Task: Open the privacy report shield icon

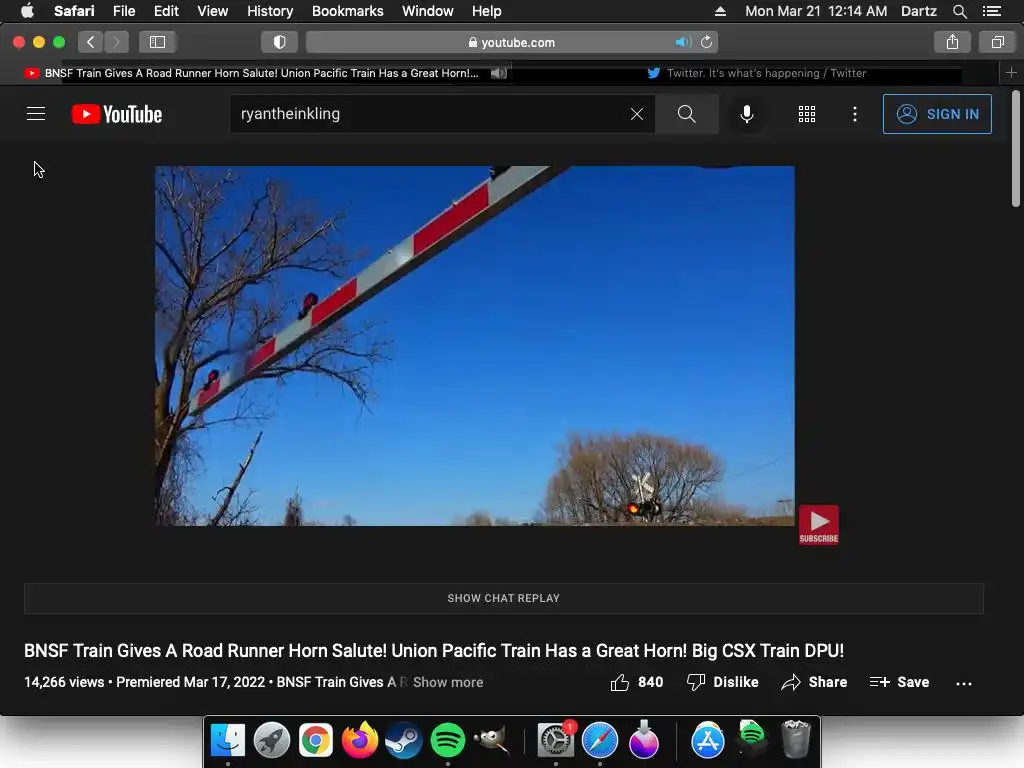Action: tap(280, 42)
